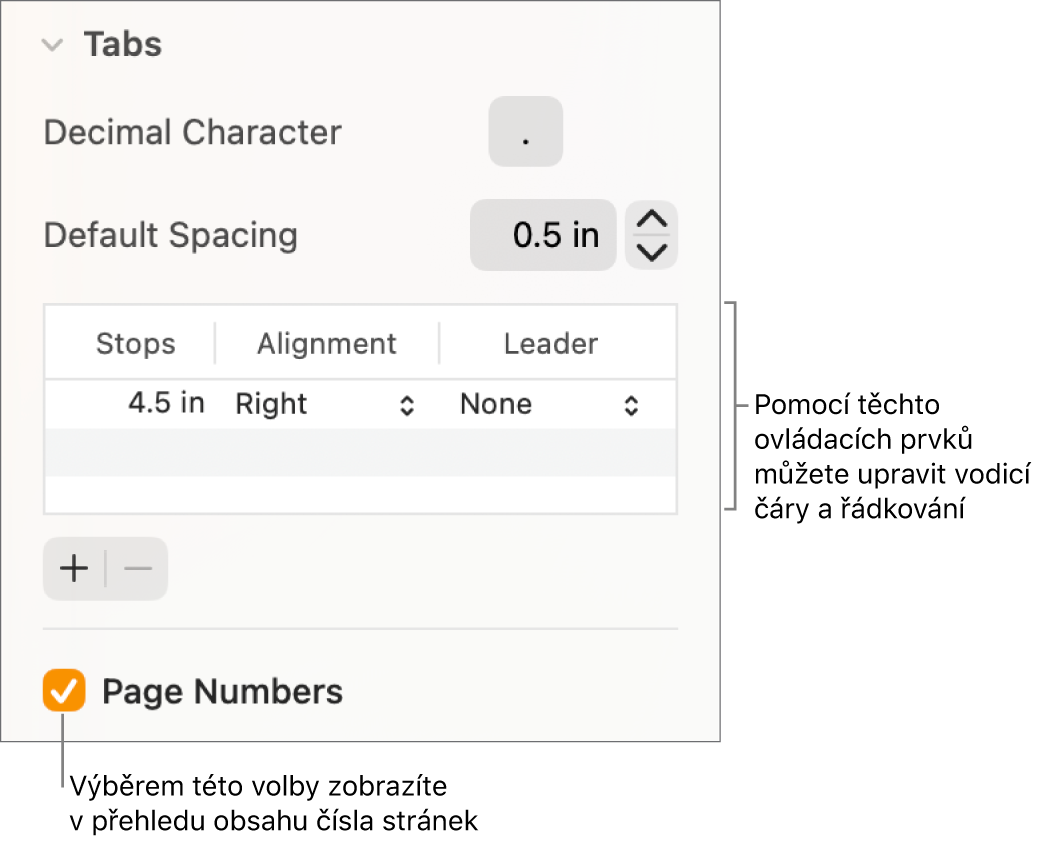Decrease Default Spacing with down arrow
The width and height of the screenshot is (1041, 841).
pyautogui.click(x=651, y=252)
